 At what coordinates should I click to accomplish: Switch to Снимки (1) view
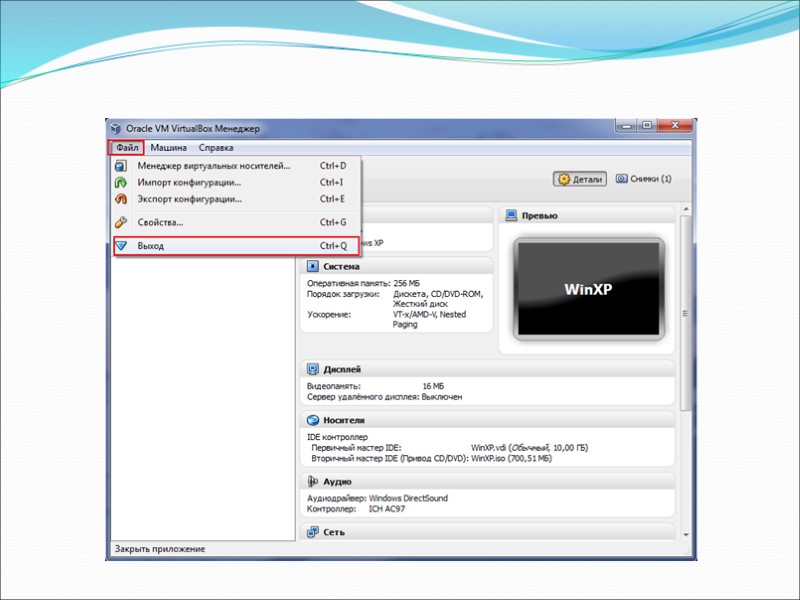(x=644, y=179)
